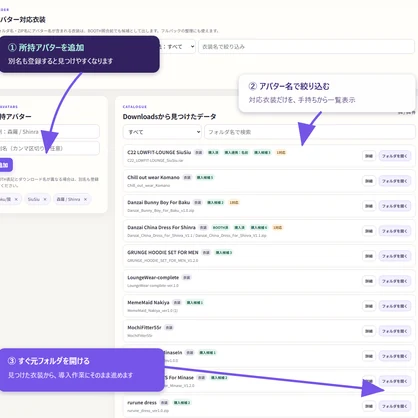Click file name rurune_dress_ver1.0.zip
The width and height of the screenshot is (418, 418).
[148, 410]
